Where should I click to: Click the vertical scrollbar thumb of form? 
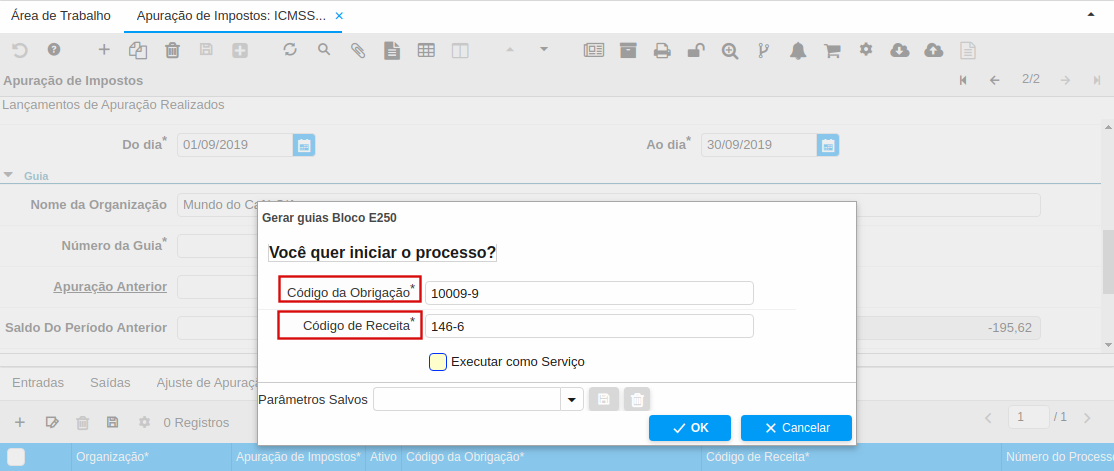pos(1108,261)
